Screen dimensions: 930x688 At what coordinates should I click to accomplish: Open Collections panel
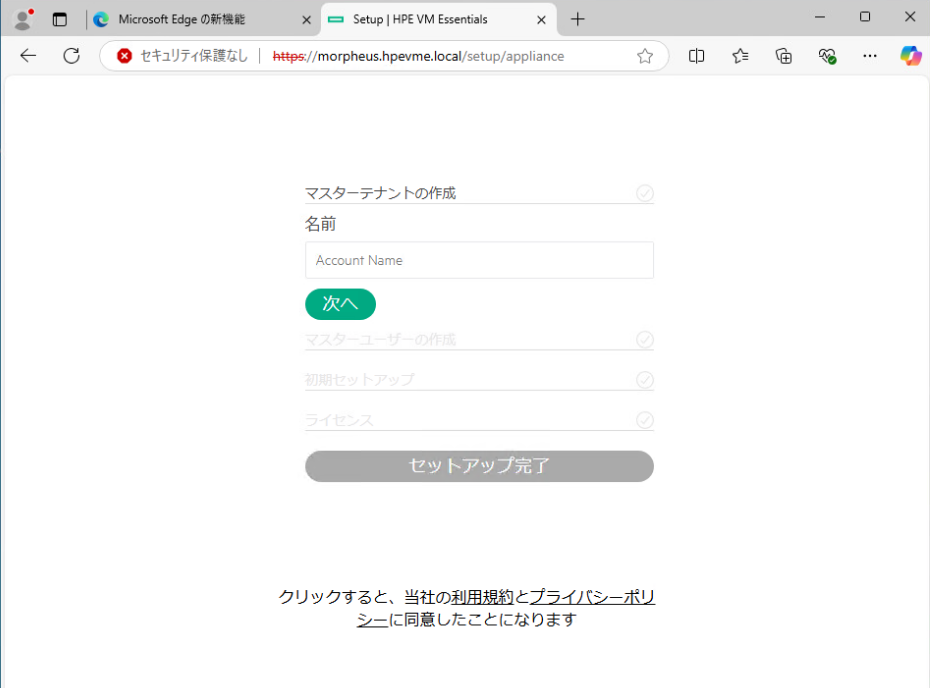(784, 56)
